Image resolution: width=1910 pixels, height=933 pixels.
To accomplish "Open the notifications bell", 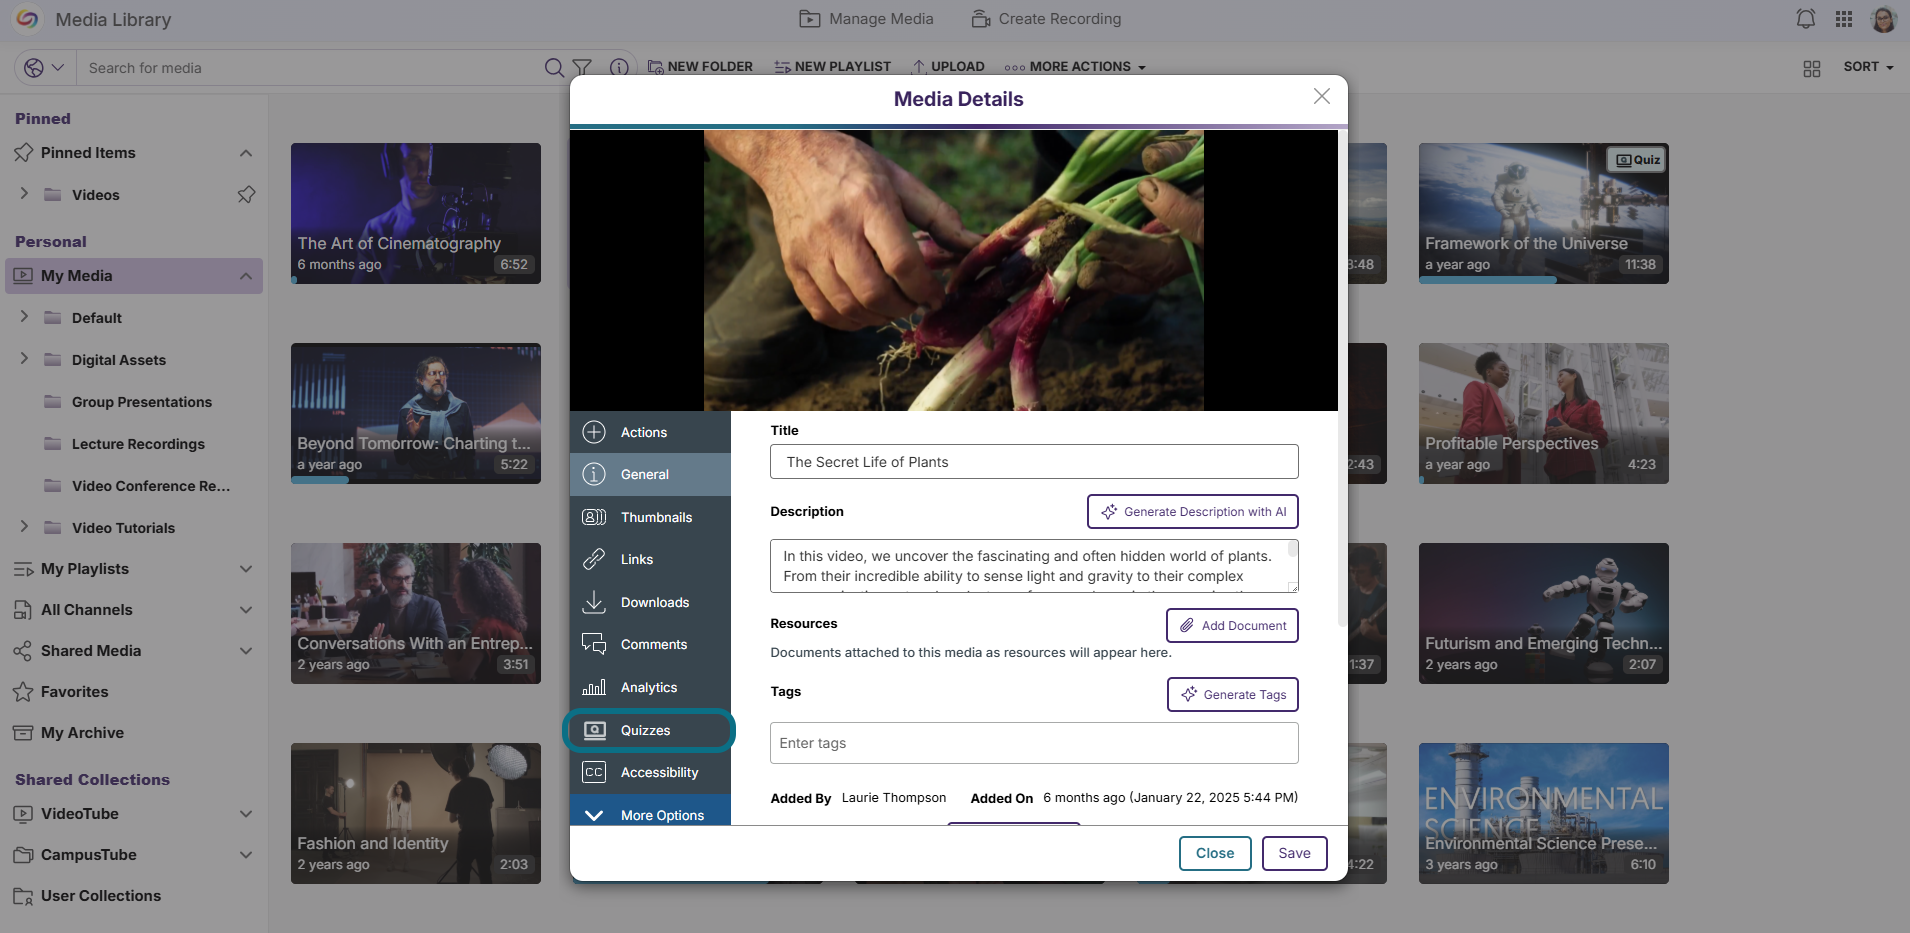I will [1805, 19].
